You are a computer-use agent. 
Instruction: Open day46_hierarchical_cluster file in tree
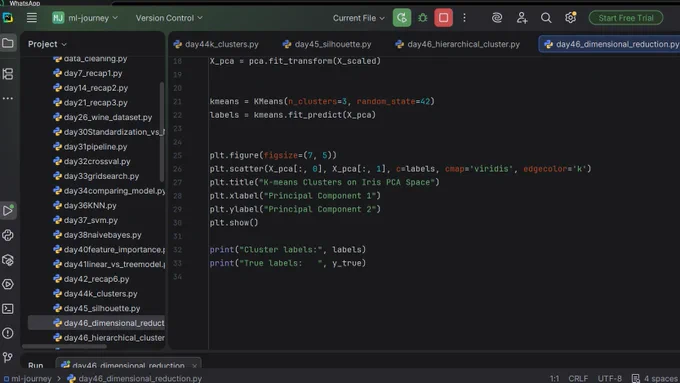[109, 337]
